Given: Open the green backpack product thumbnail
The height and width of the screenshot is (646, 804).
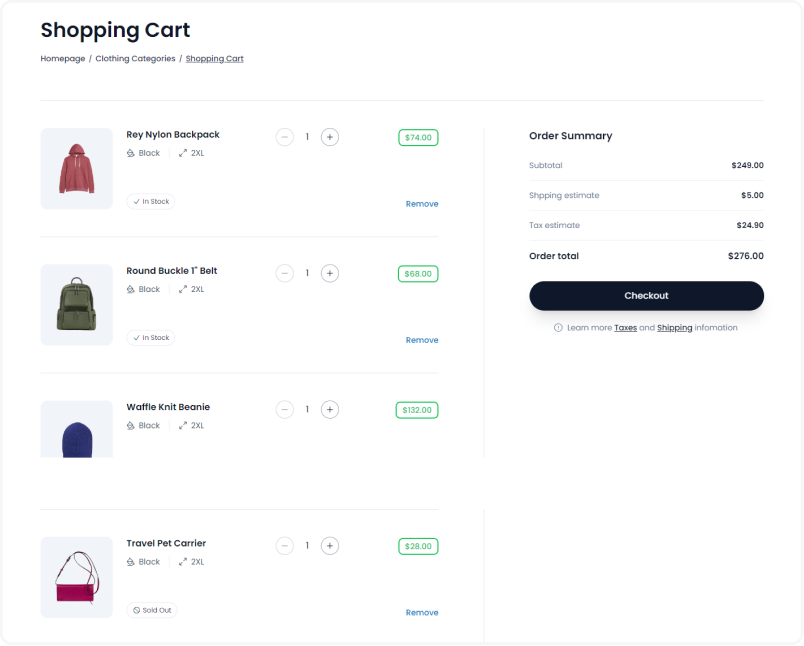Looking at the screenshot, I should (x=77, y=305).
